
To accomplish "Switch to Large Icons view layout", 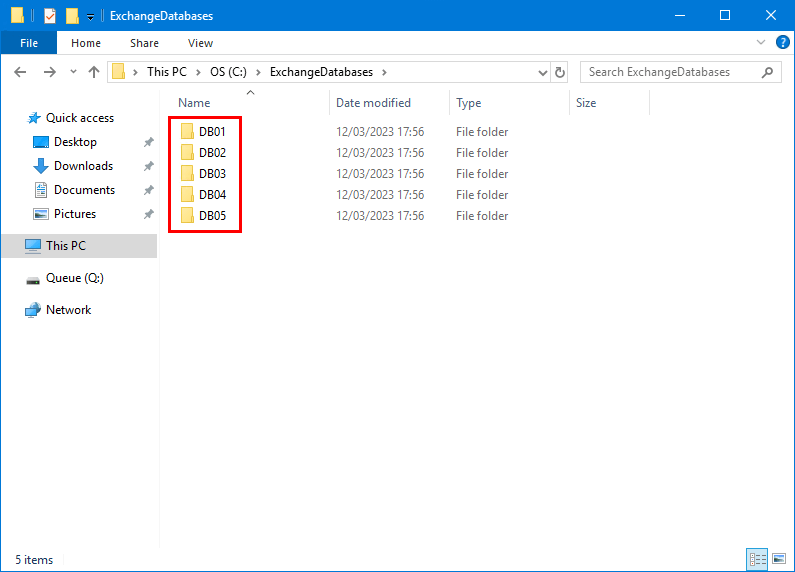I will (x=778, y=559).
